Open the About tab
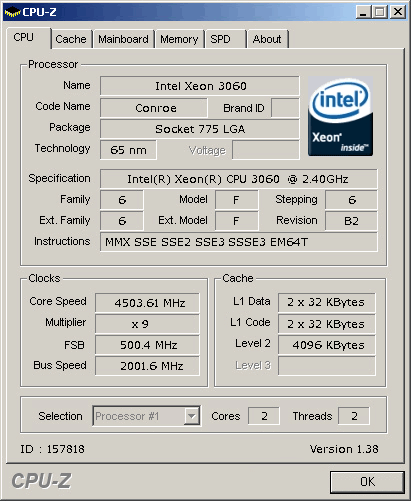 [x=267, y=39]
